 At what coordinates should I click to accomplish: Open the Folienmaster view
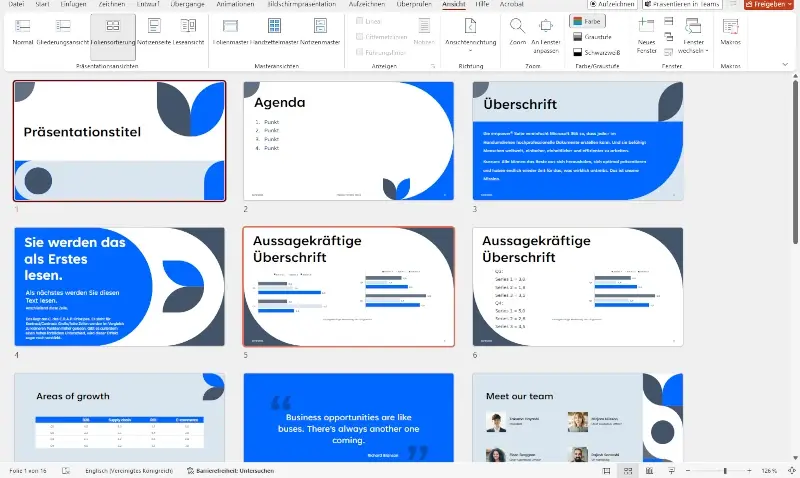coord(231,31)
